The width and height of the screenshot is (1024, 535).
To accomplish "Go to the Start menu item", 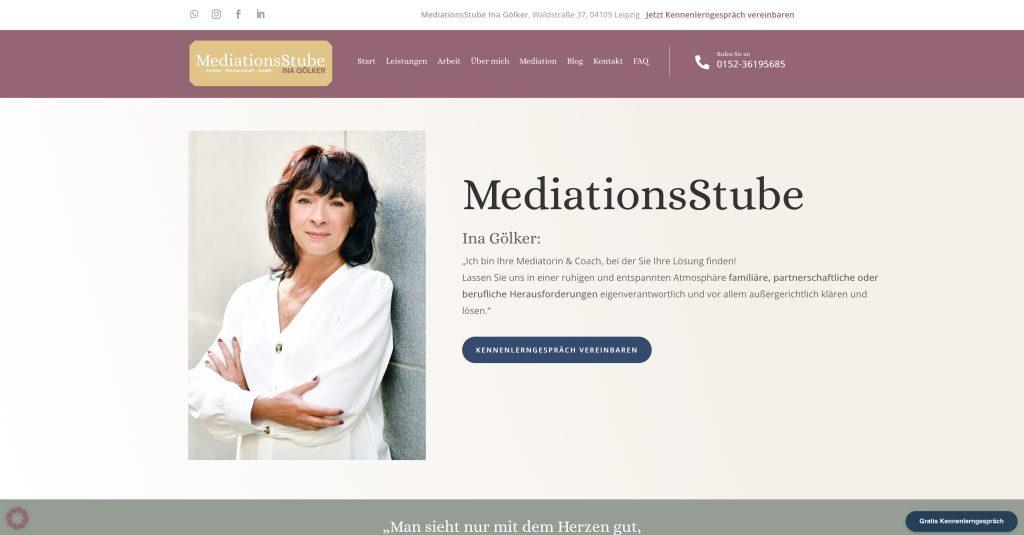I will (366, 61).
